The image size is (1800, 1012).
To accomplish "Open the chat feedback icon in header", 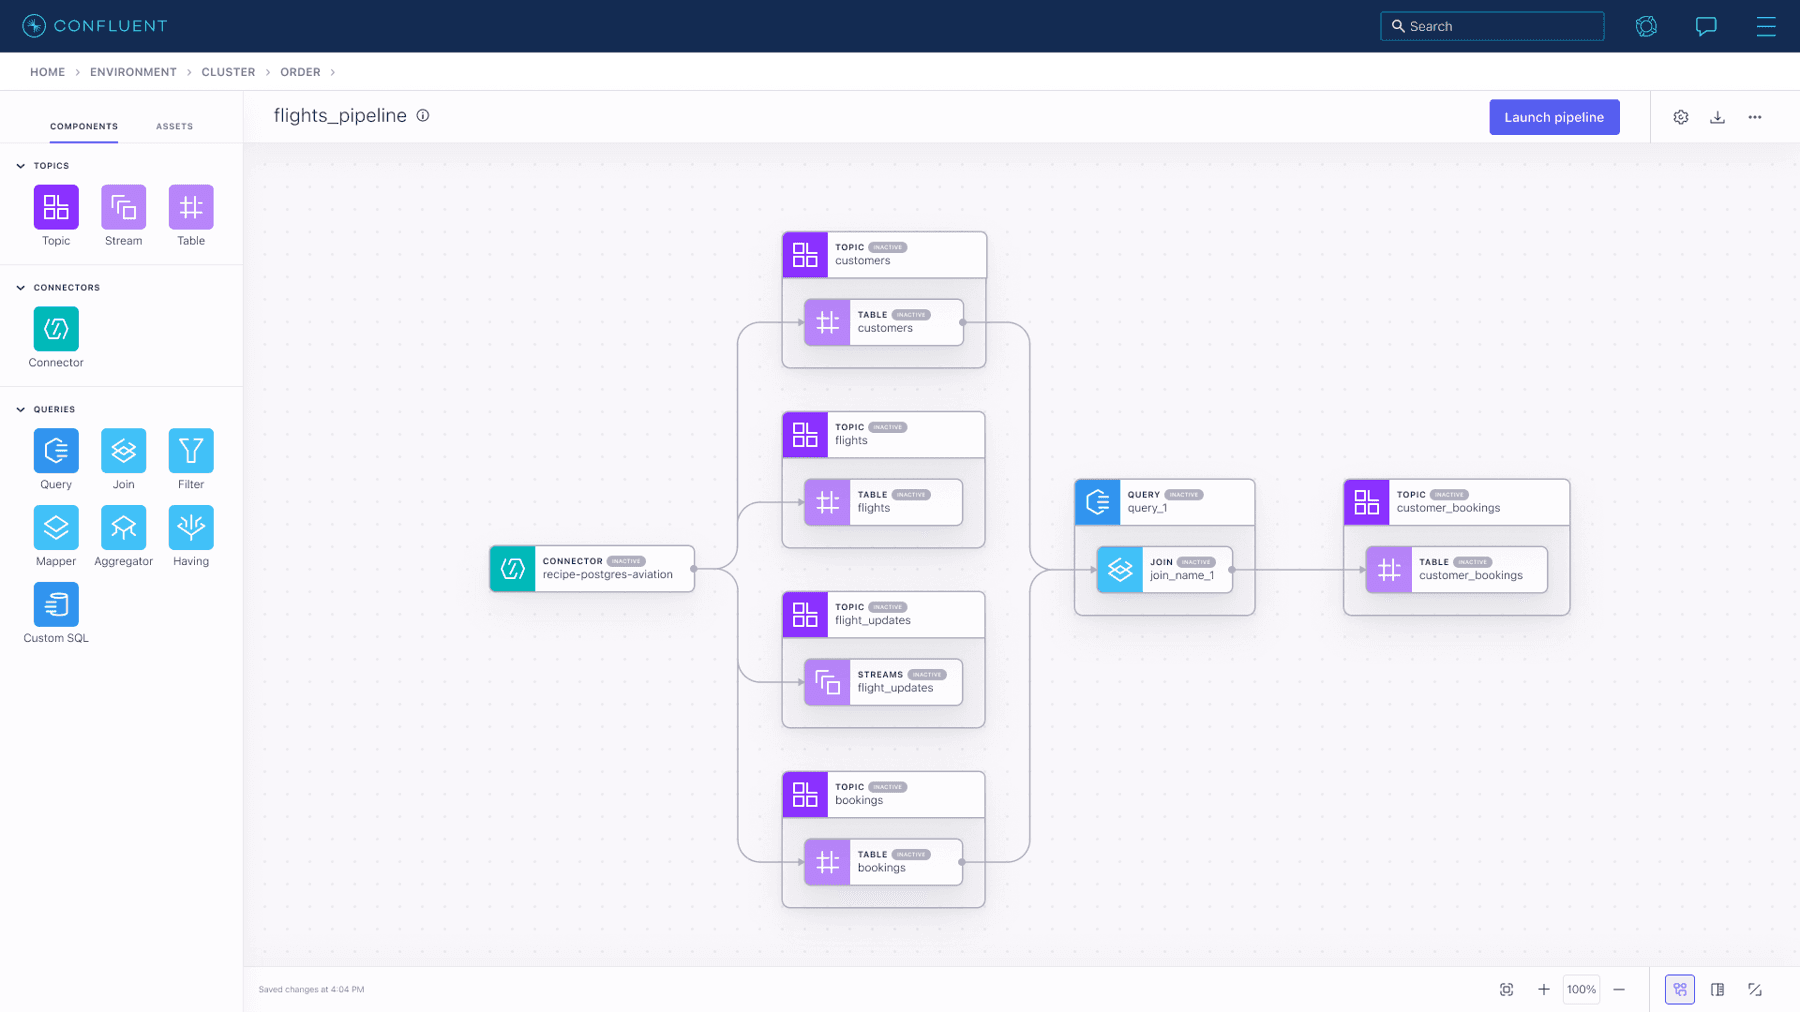I will click(1706, 26).
